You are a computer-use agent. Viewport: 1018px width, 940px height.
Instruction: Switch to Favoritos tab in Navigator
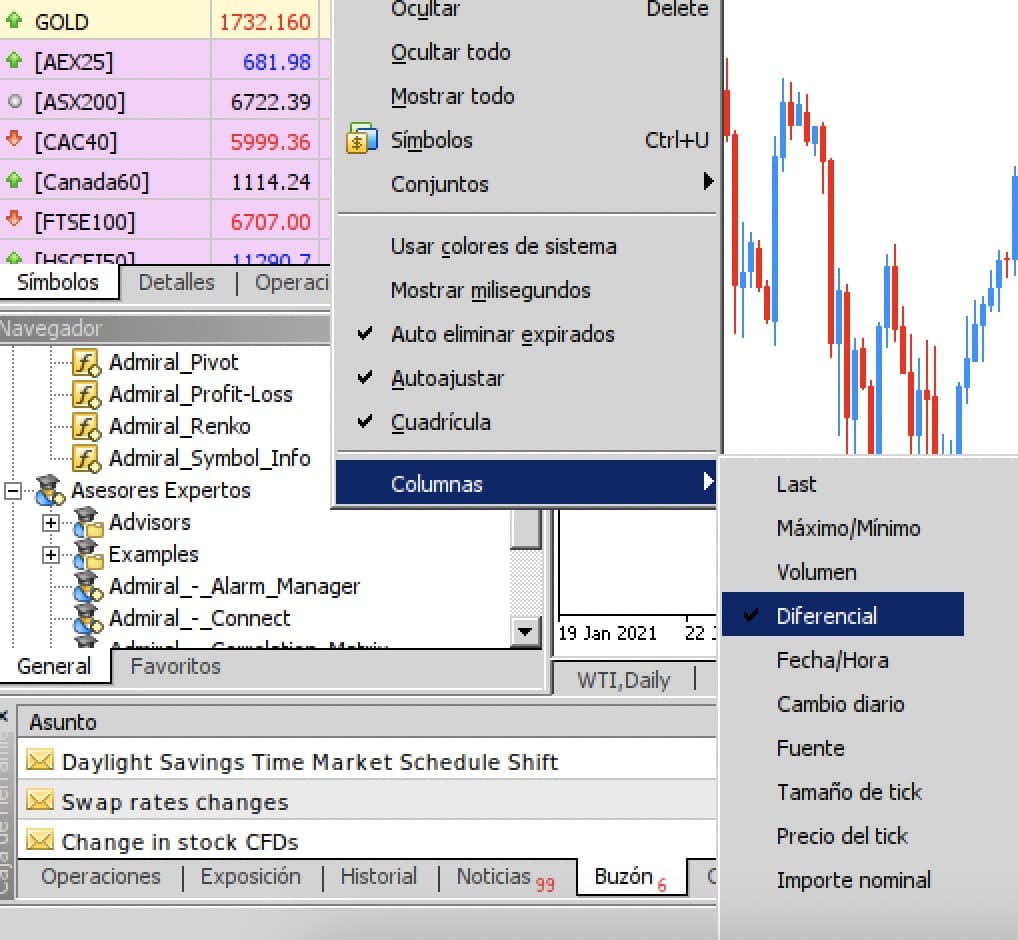[175, 666]
